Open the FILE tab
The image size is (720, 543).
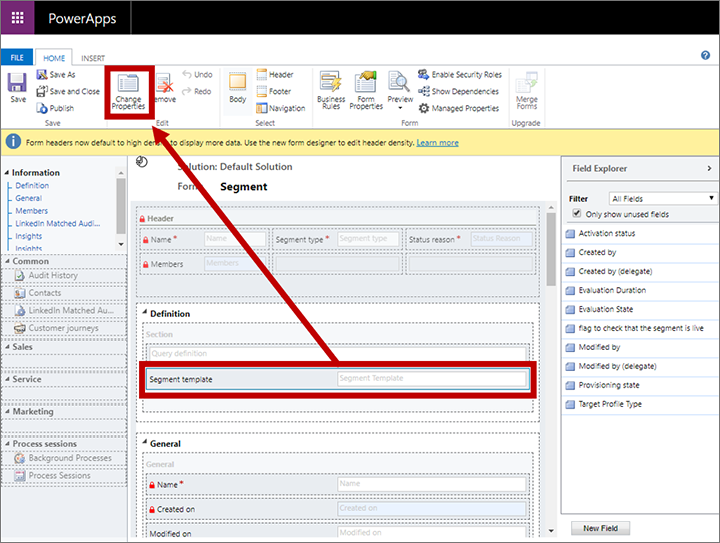point(17,57)
